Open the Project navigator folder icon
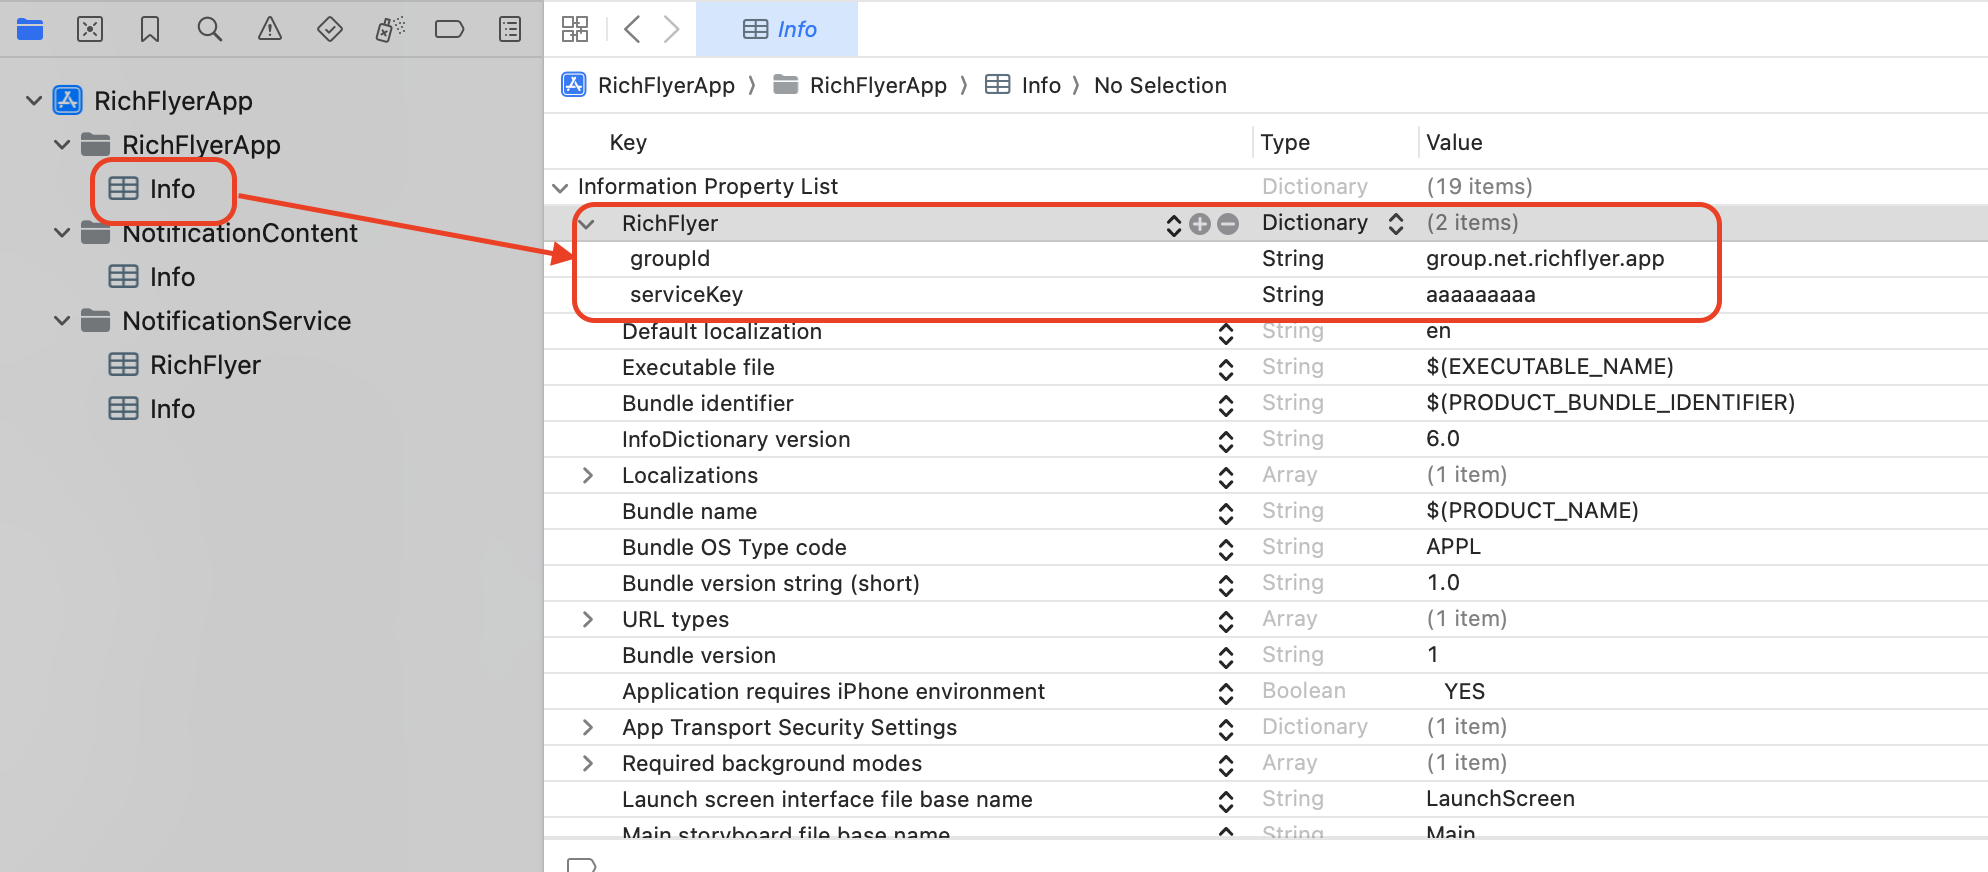This screenshot has height=872, width=1988. click(x=30, y=29)
